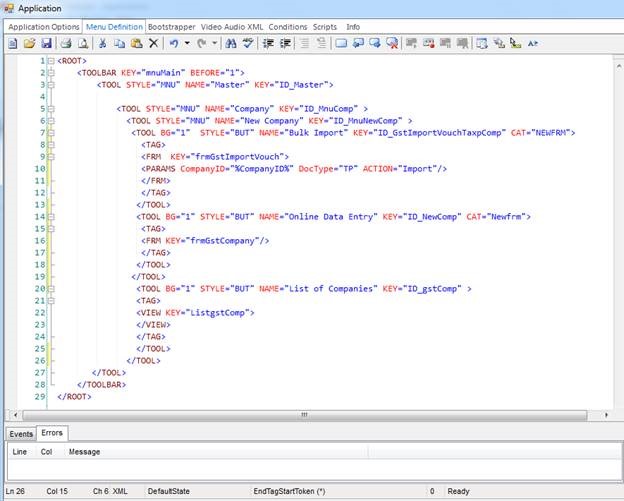Collapse the FRM node on line 9

coord(51,157)
